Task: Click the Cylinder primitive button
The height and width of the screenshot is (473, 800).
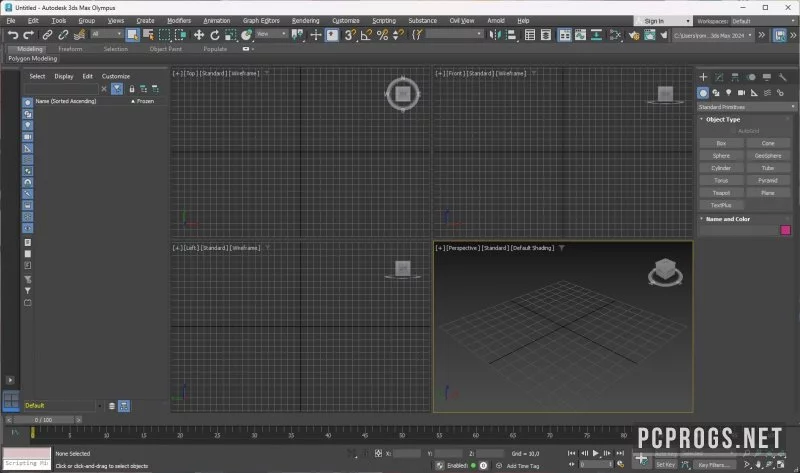Action: pos(721,168)
